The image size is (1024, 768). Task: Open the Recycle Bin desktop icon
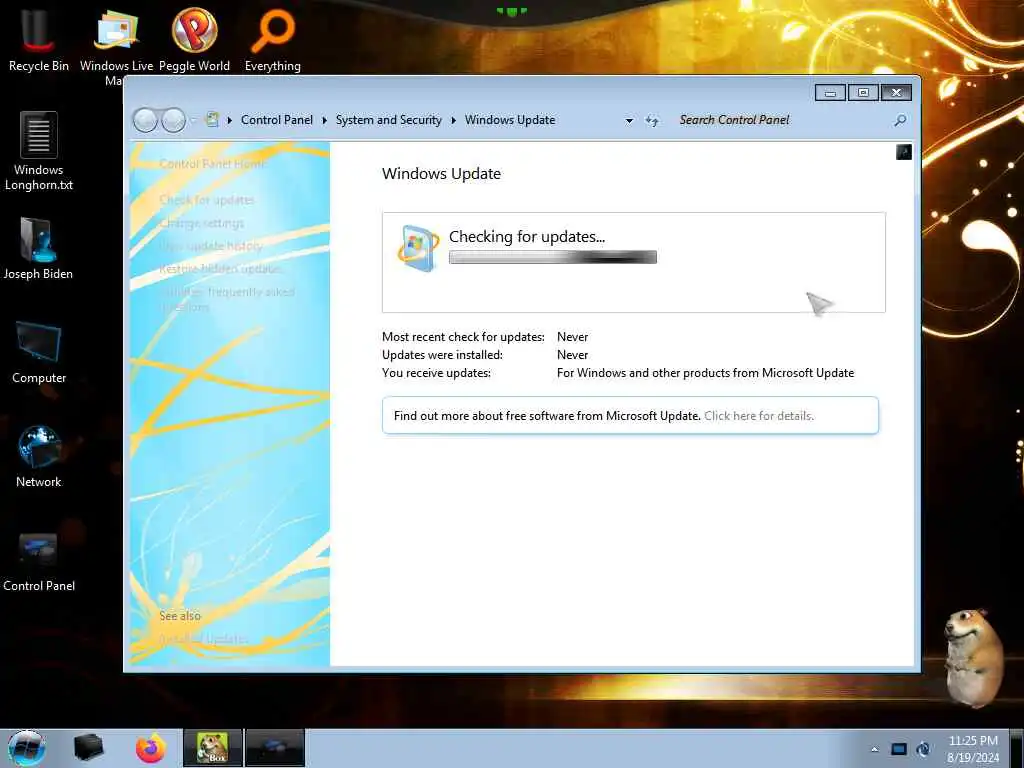pyautogui.click(x=38, y=39)
